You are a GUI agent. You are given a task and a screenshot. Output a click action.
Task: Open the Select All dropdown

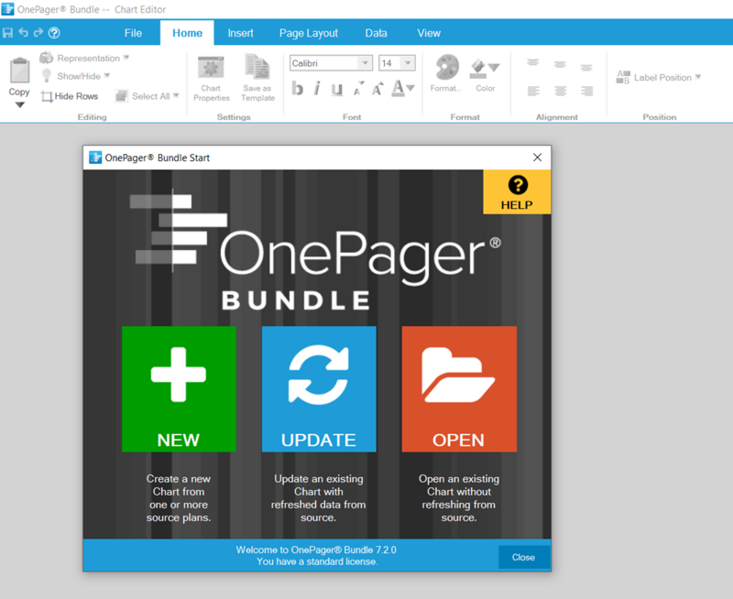148,96
